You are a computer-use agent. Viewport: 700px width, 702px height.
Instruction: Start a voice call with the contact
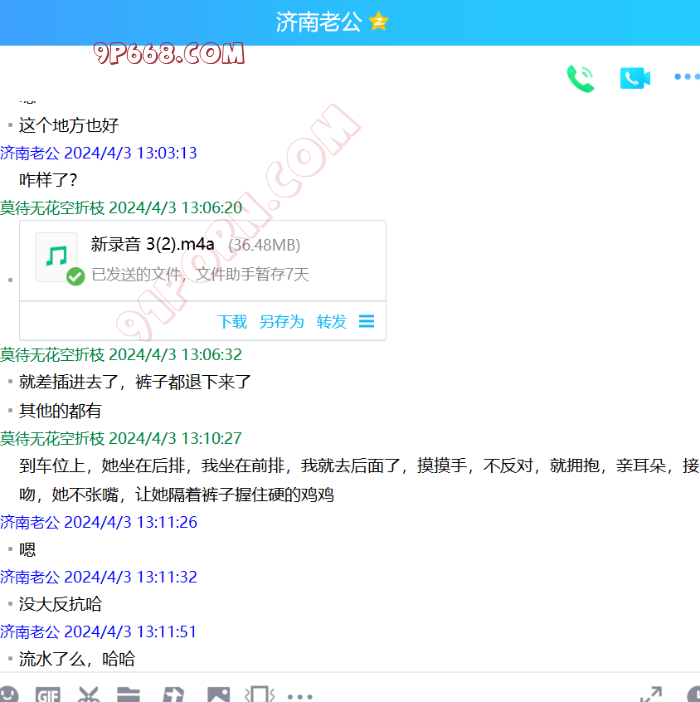[580, 79]
